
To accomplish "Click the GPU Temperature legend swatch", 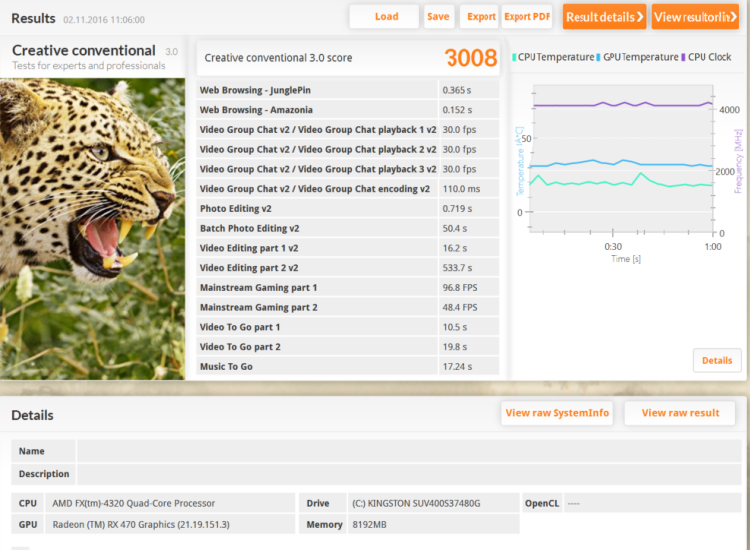I will coord(598,57).
